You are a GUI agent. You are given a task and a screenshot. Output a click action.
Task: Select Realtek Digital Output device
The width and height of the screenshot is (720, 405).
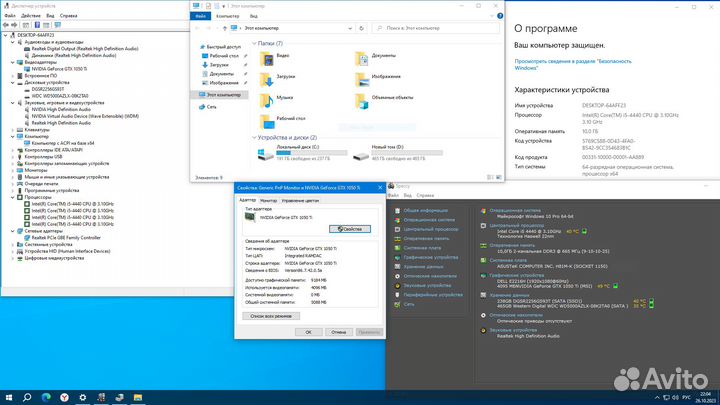84,49
